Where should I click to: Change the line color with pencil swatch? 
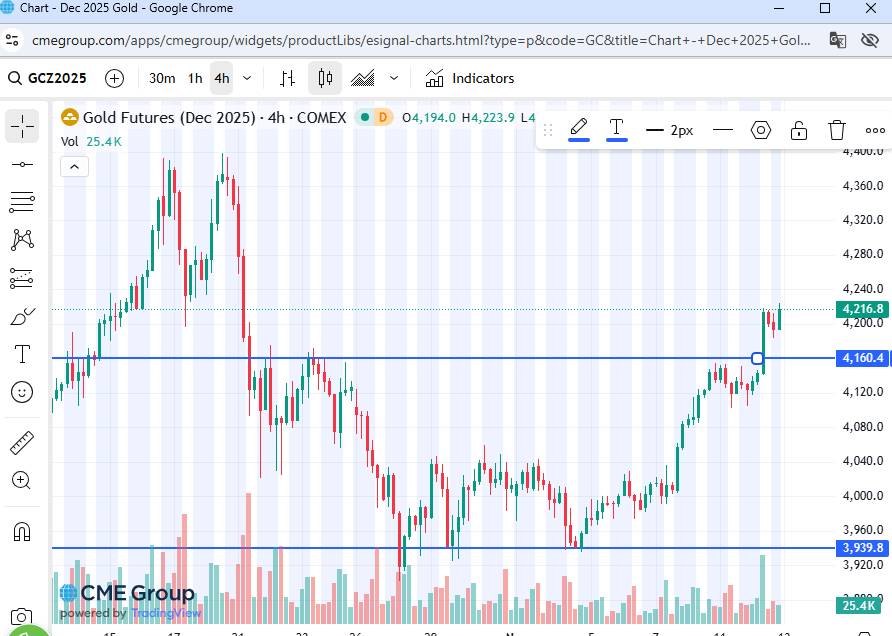point(579,130)
